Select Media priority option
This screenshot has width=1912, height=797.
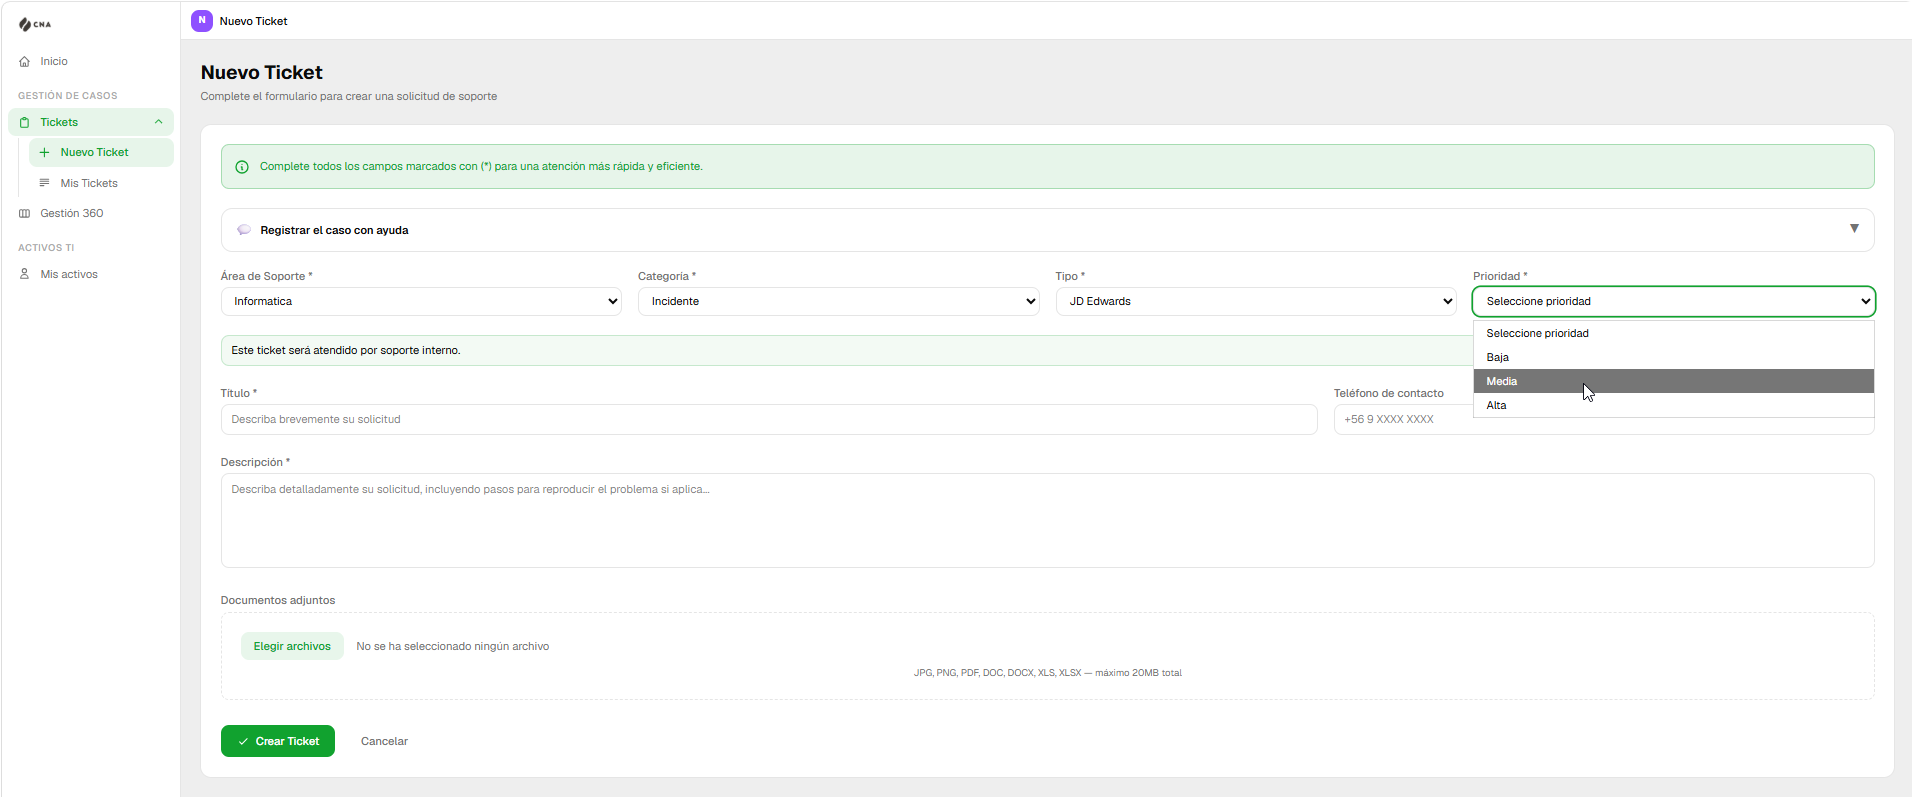coord(1674,381)
